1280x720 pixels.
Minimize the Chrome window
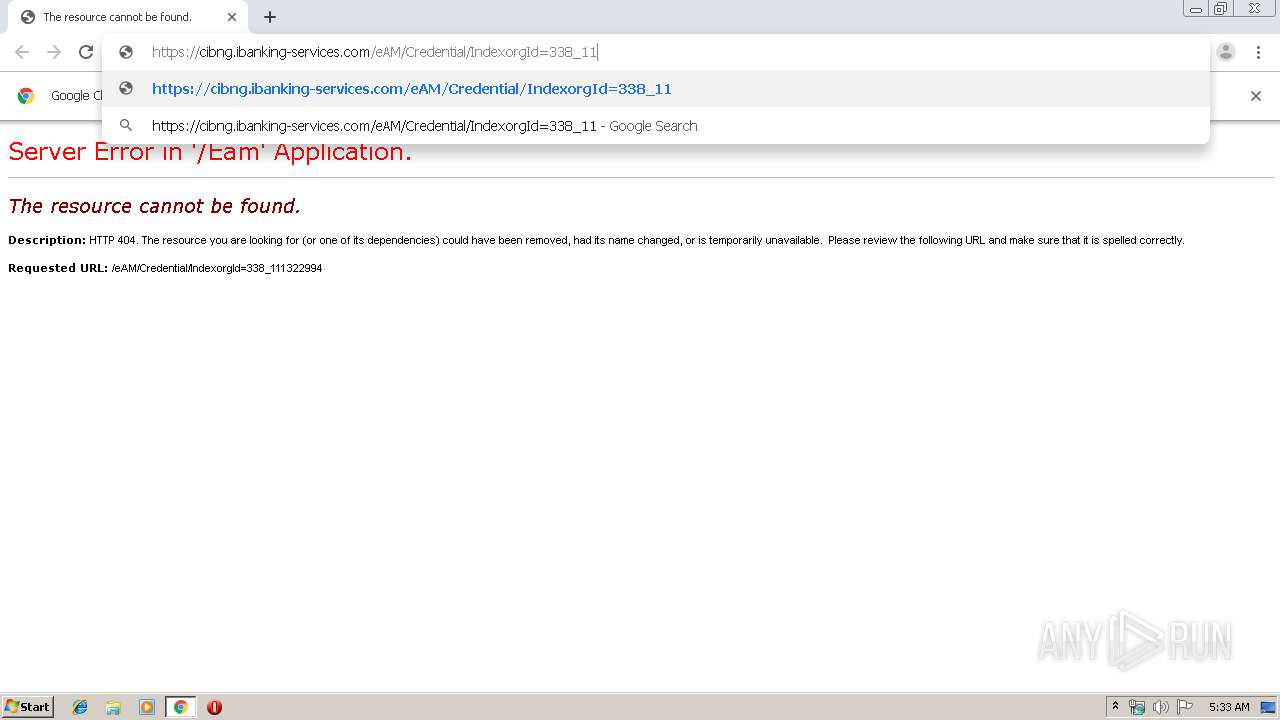tap(1196, 9)
